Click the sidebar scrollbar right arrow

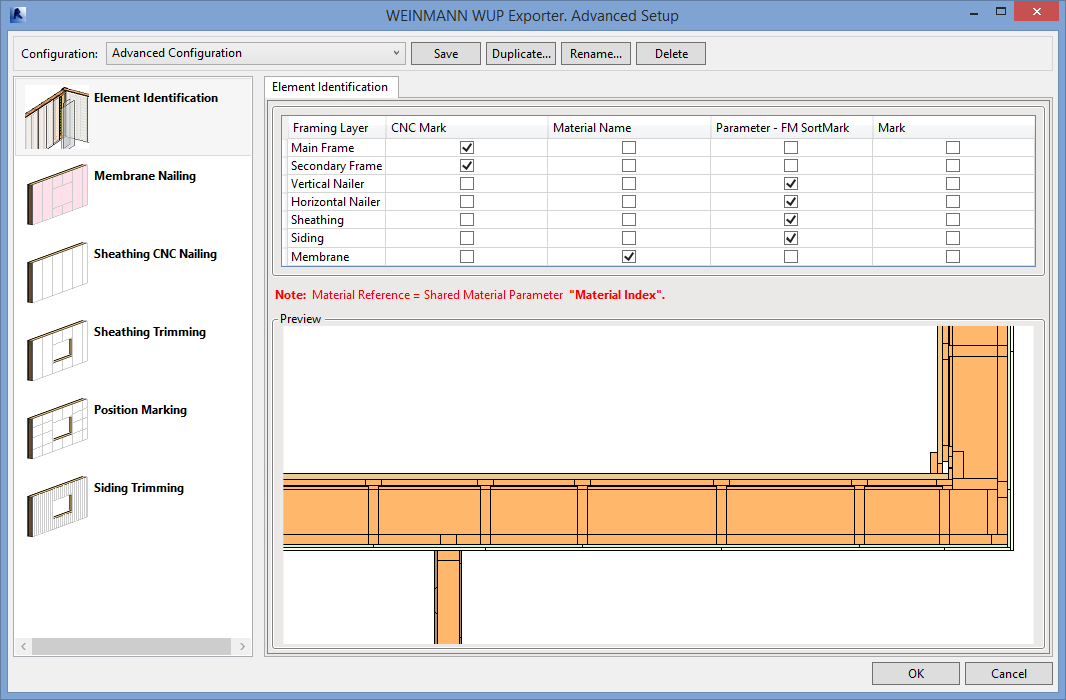[242, 646]
